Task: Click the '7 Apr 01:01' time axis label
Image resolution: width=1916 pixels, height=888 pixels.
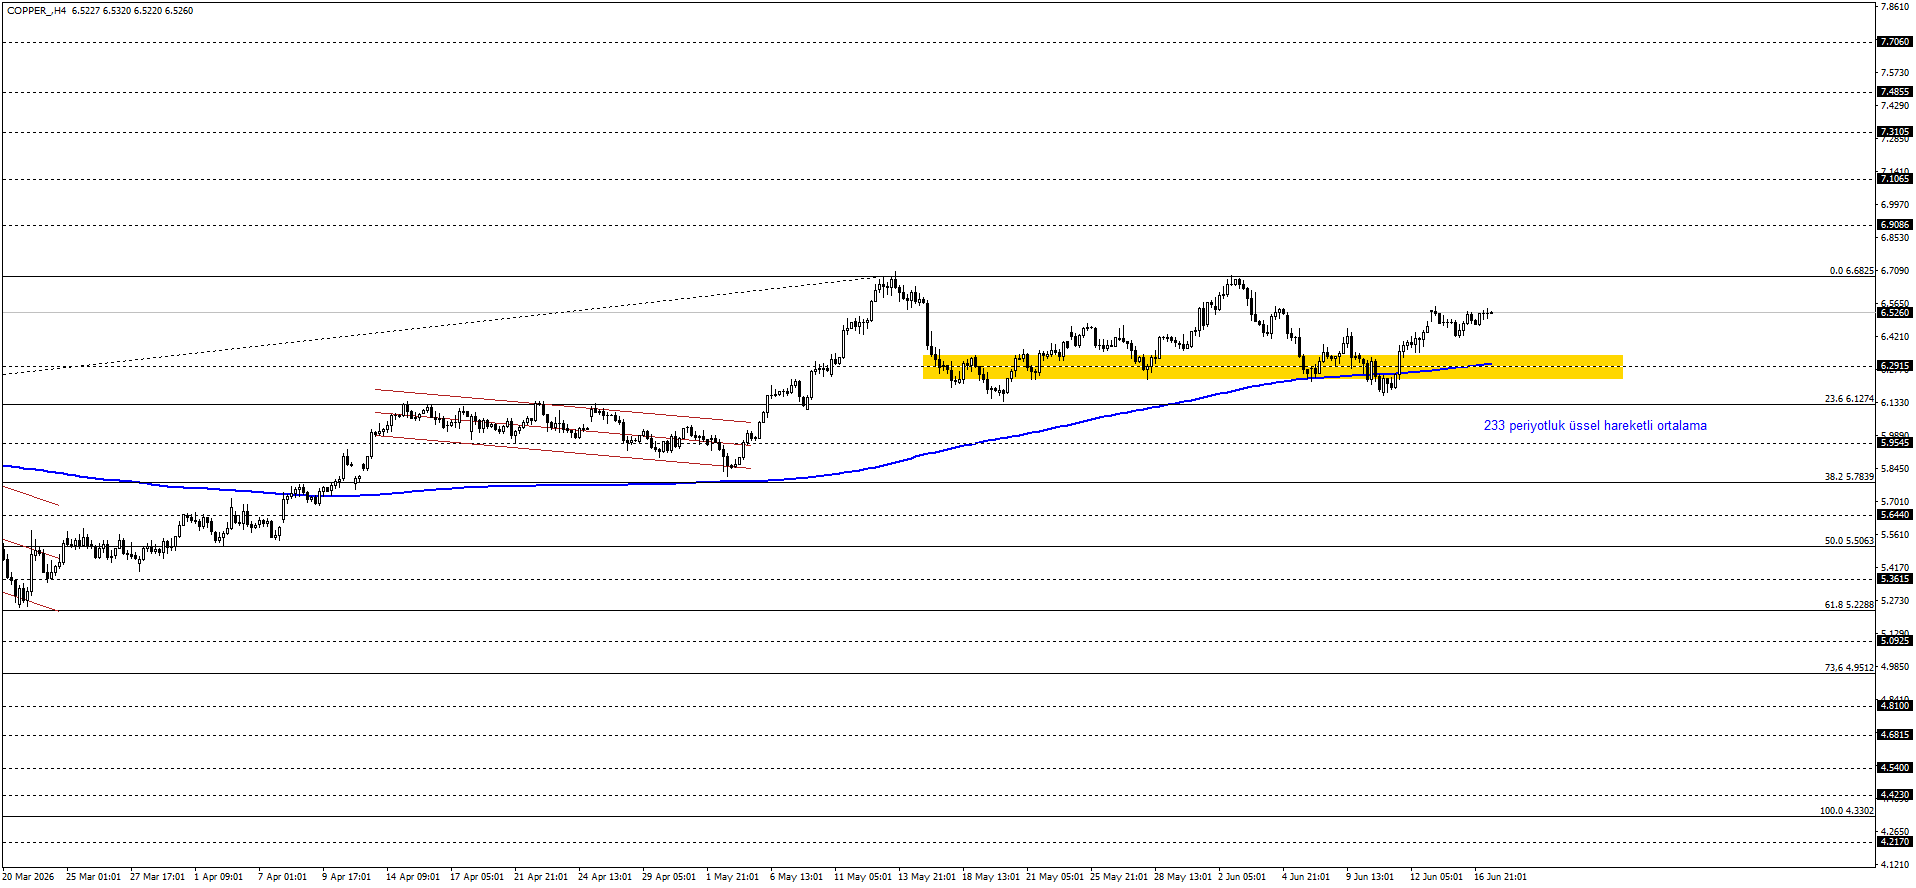Action: [x=282, y=877]
